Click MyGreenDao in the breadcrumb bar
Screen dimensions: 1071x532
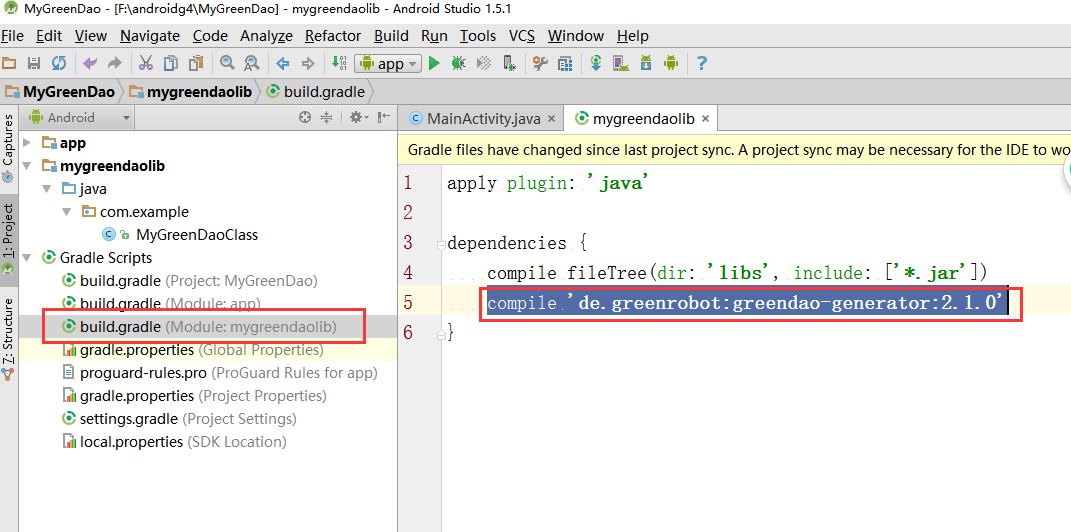point(61,92)
